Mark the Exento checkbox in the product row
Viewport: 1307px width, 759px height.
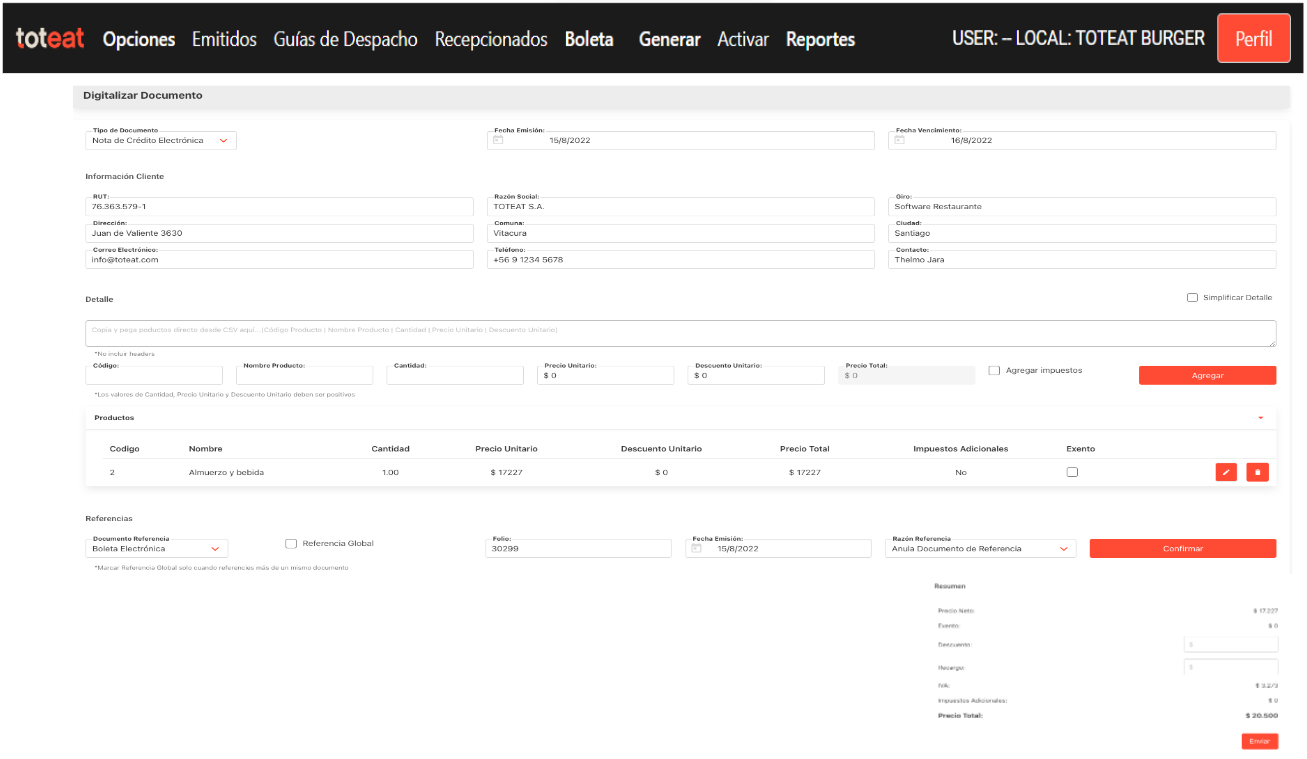(1071, 471)
